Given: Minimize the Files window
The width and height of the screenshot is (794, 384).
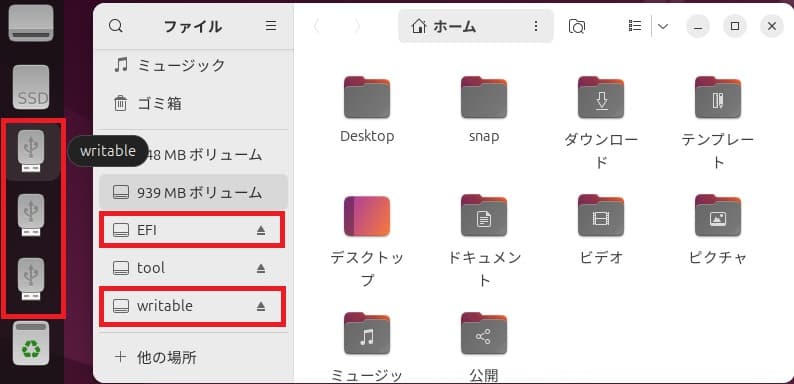Looking at the screenshot, I should 698,26.
